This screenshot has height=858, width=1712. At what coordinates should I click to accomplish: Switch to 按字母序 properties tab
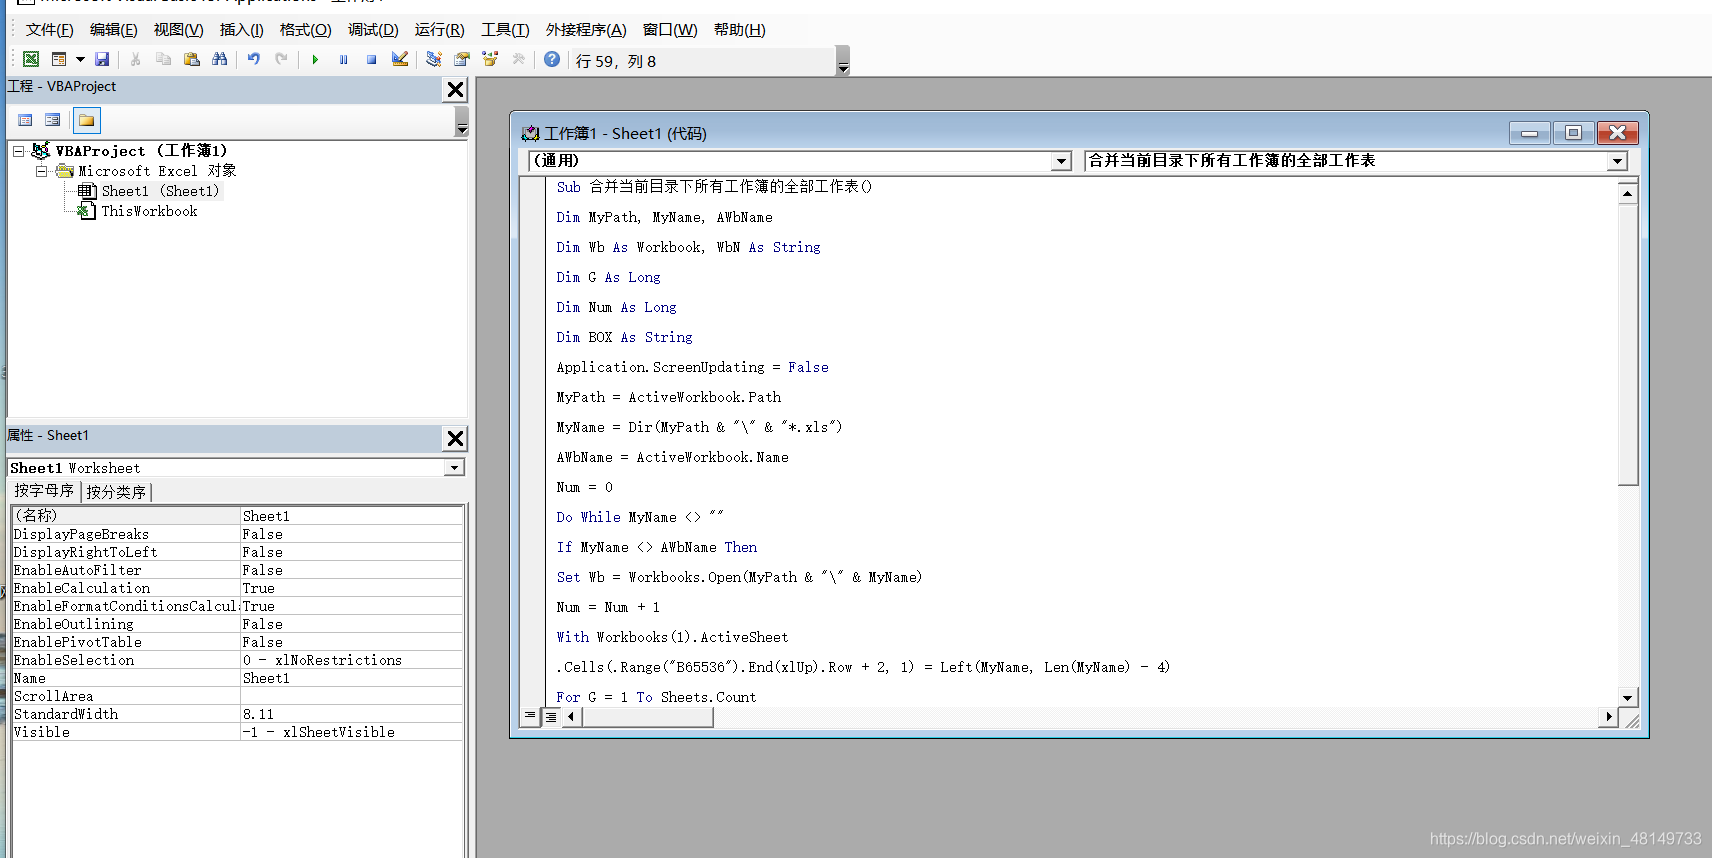click(44, 491)
